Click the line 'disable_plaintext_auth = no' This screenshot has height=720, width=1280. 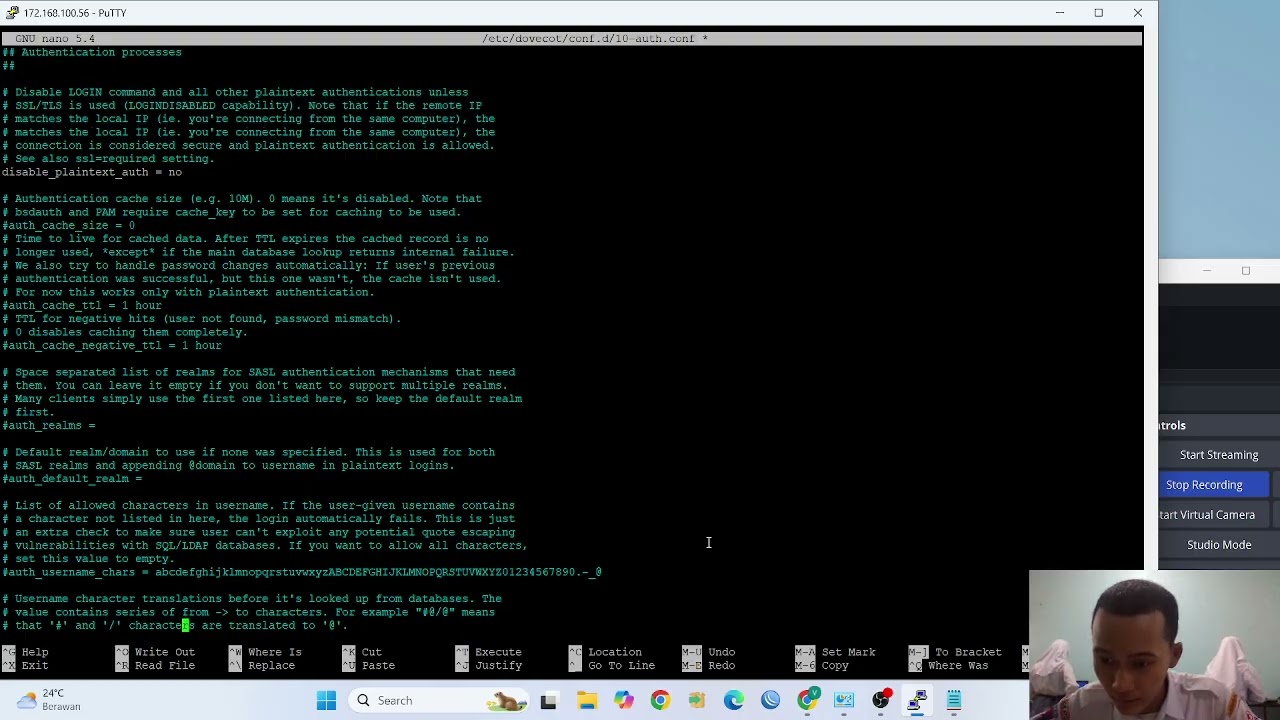point(92,172)
